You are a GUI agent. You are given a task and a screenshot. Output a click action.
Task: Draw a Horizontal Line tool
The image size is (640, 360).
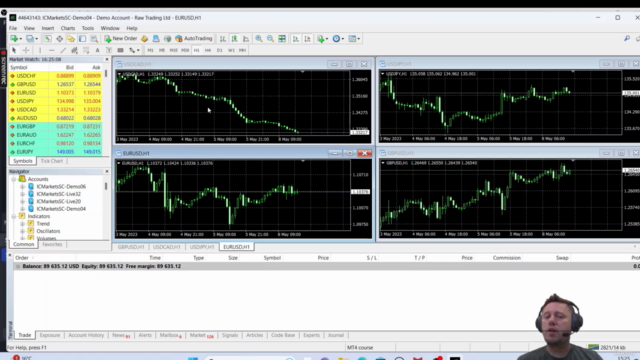click(x=51, y=50)
